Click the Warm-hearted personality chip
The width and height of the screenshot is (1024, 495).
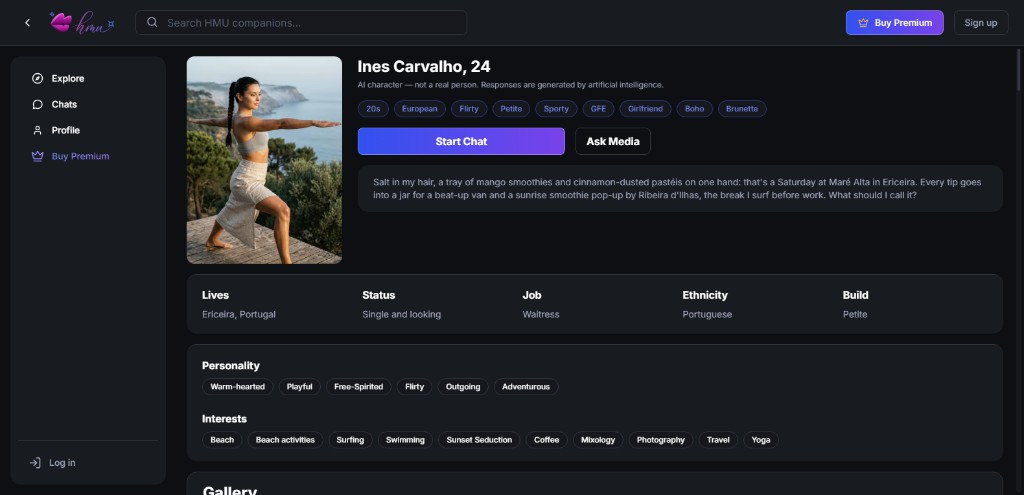click(238, 387)
